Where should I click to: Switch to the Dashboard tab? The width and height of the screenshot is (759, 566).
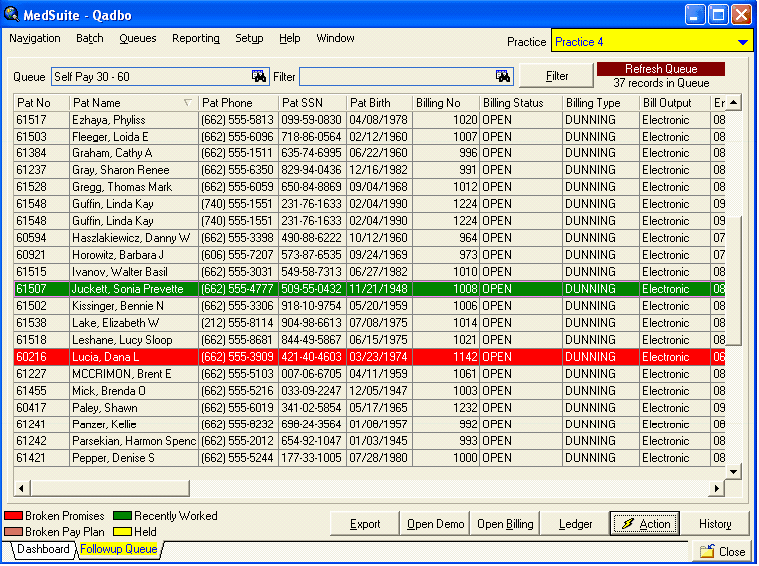pyautogui.click(x=43, y=549)
